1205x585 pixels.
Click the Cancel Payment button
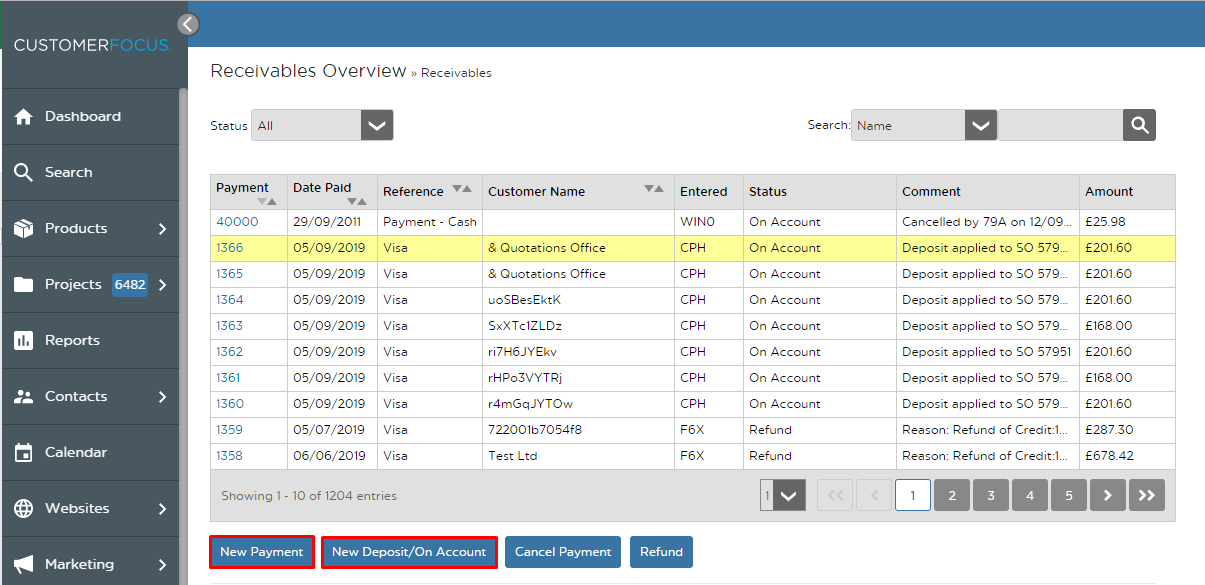[x=563, y=552]
